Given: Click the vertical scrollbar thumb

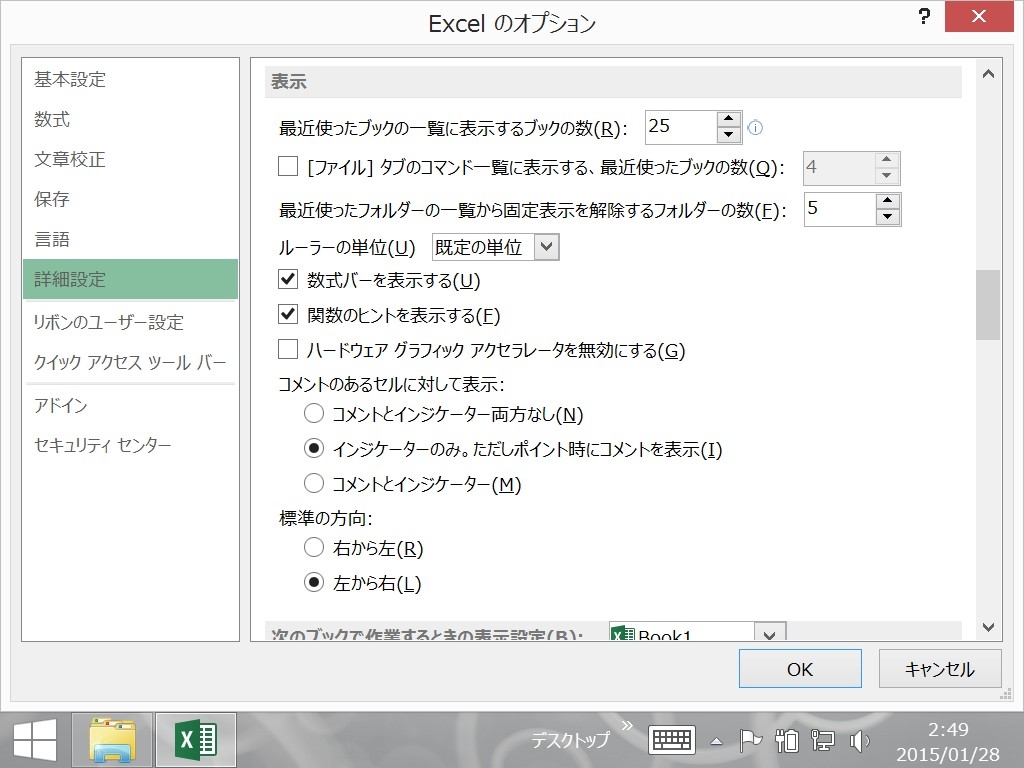Looking at the screenshot, I should coord(988,305).
